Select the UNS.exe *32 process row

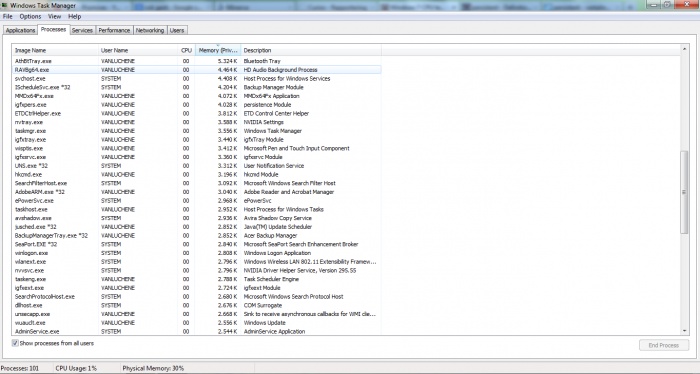(x=197, y=166)
